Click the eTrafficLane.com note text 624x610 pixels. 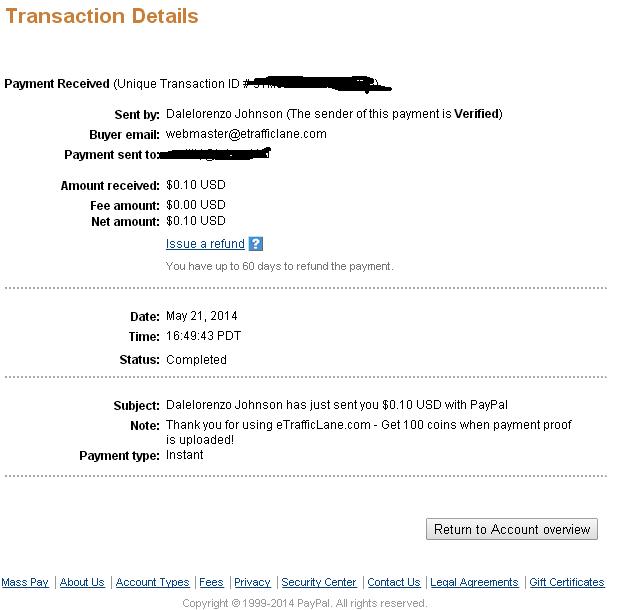(x=369, y=432)
